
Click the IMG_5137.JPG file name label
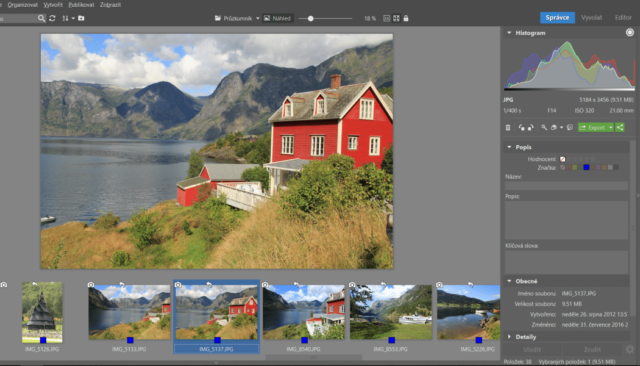[216, 349]
